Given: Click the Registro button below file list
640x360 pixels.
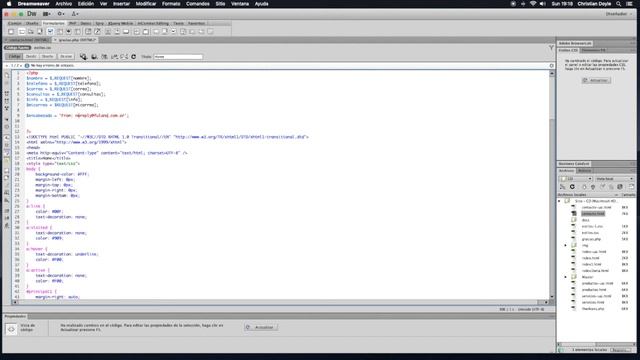Looking at the screenshot, I should coord(621,350).
